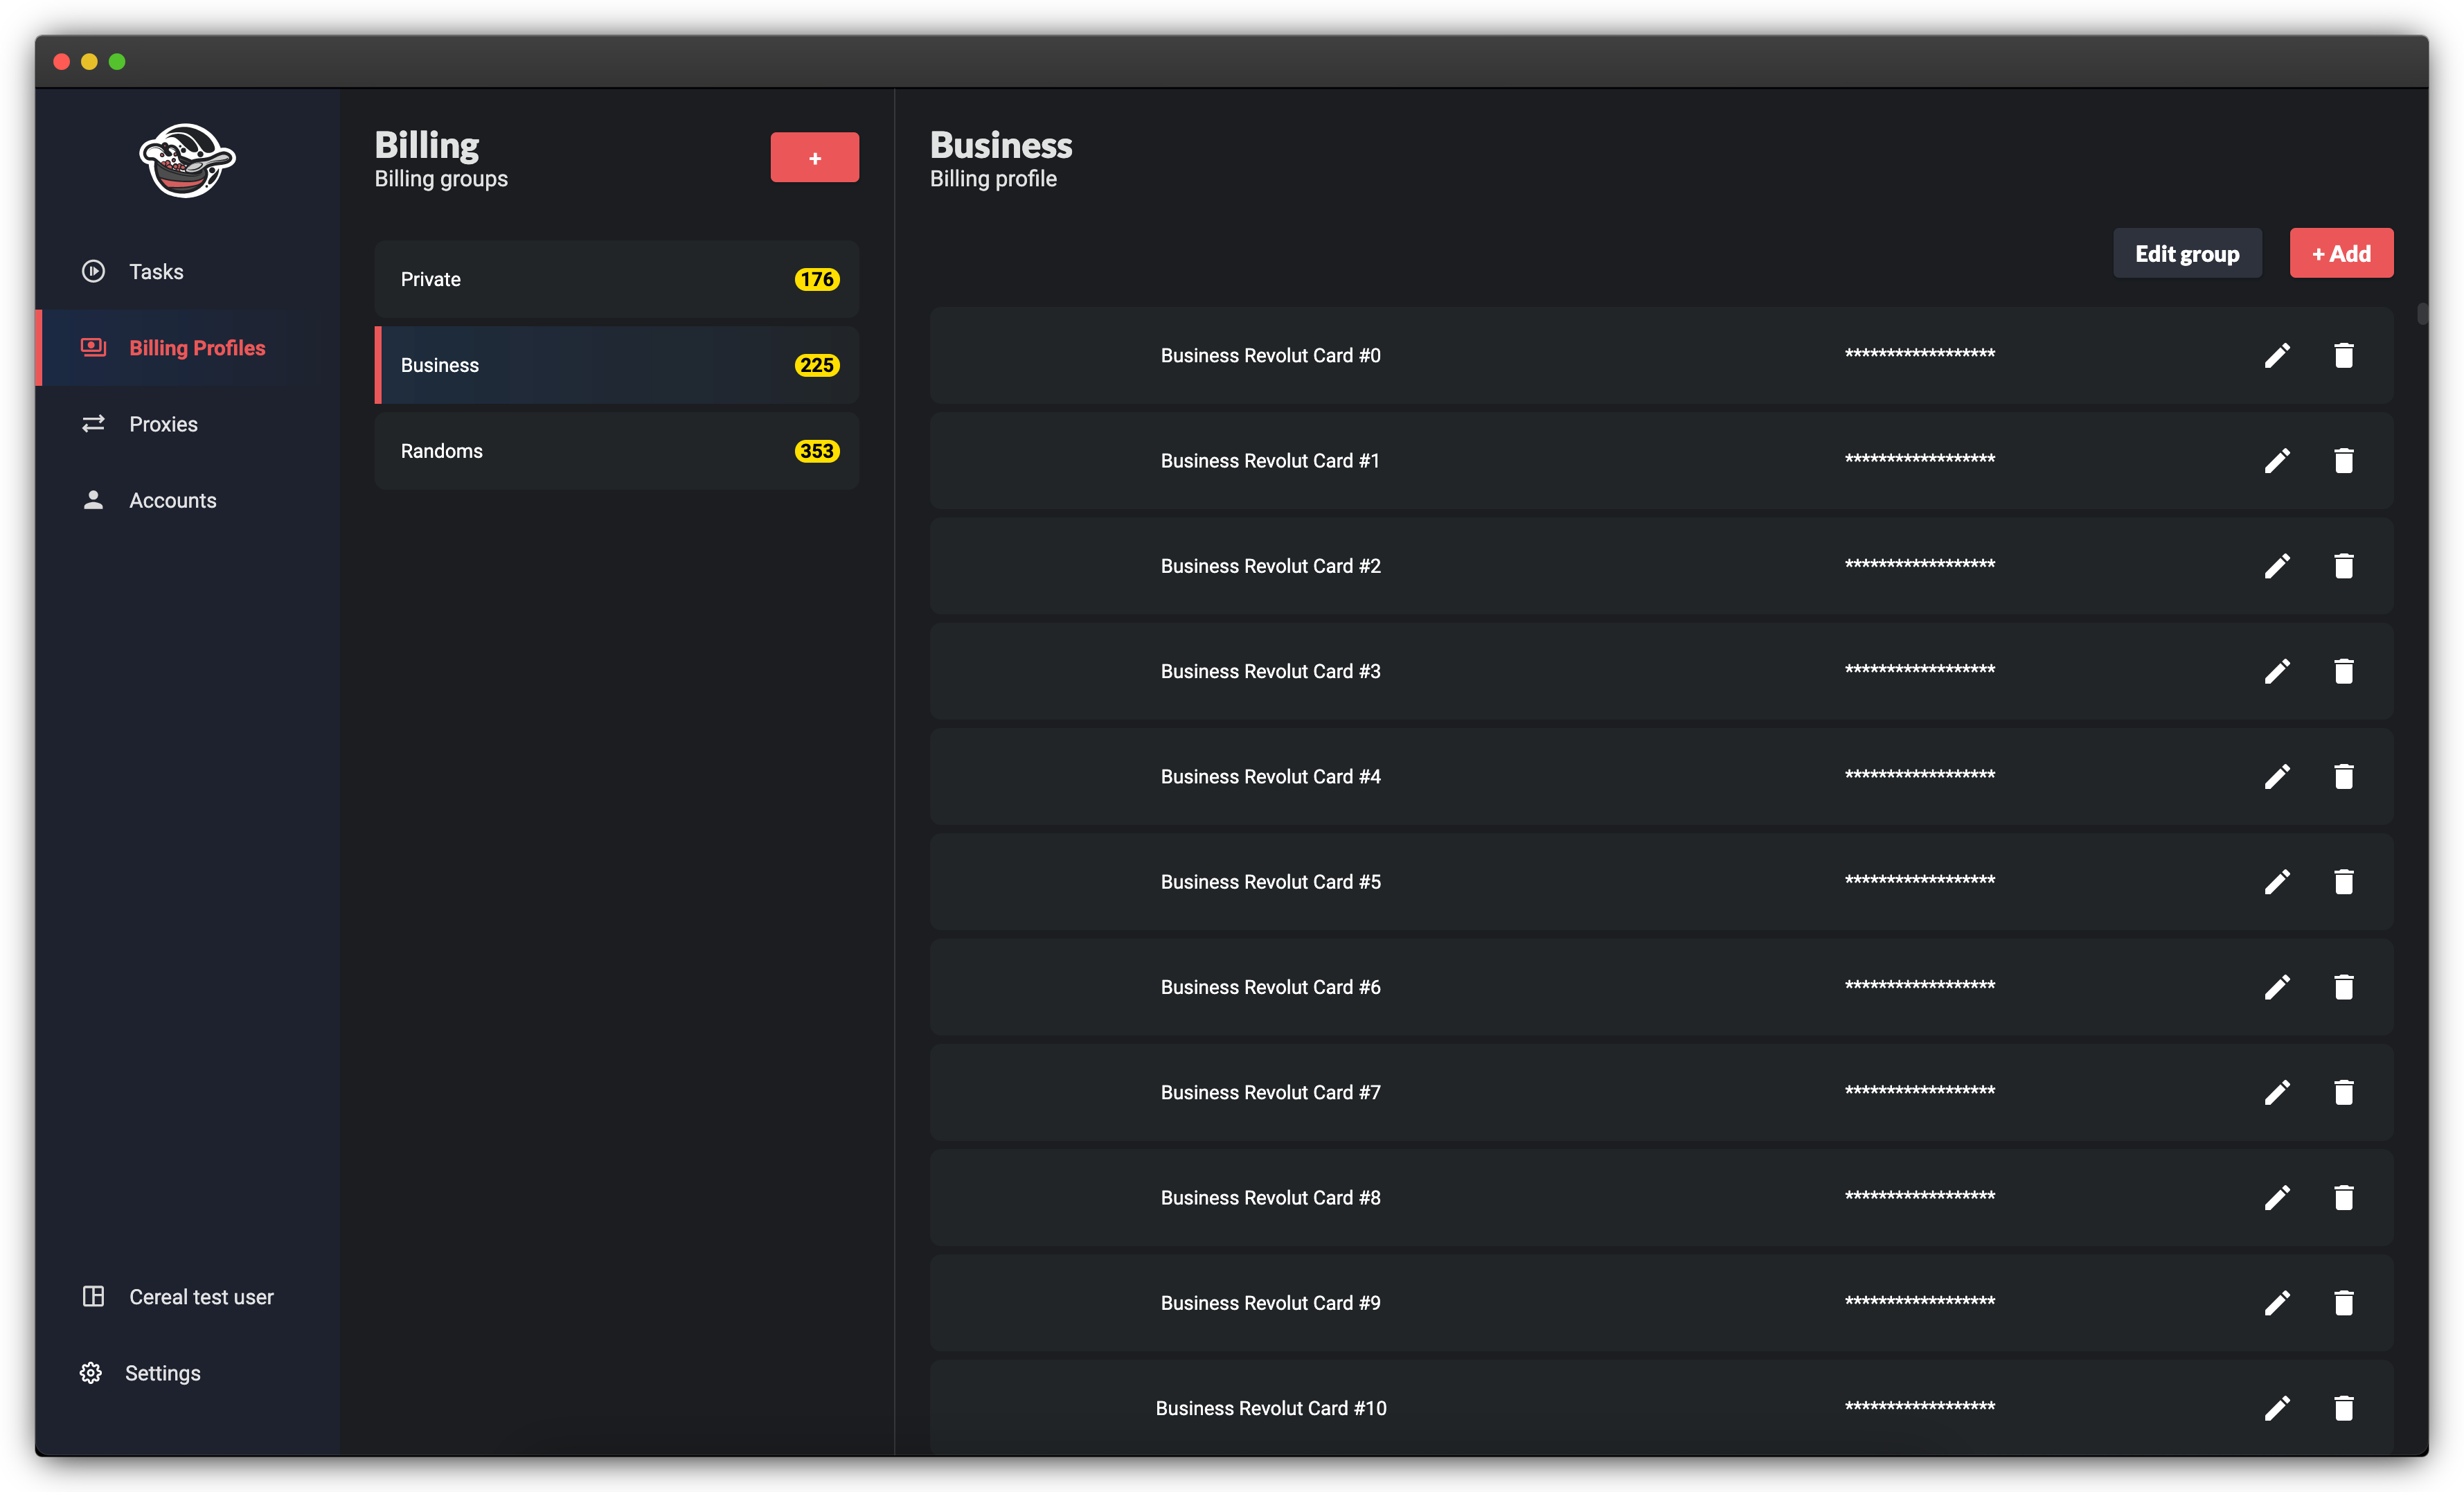Open Settings from sidebar
Viewport: 2464px width, 1492px height.
click(x=162, y=1373)
